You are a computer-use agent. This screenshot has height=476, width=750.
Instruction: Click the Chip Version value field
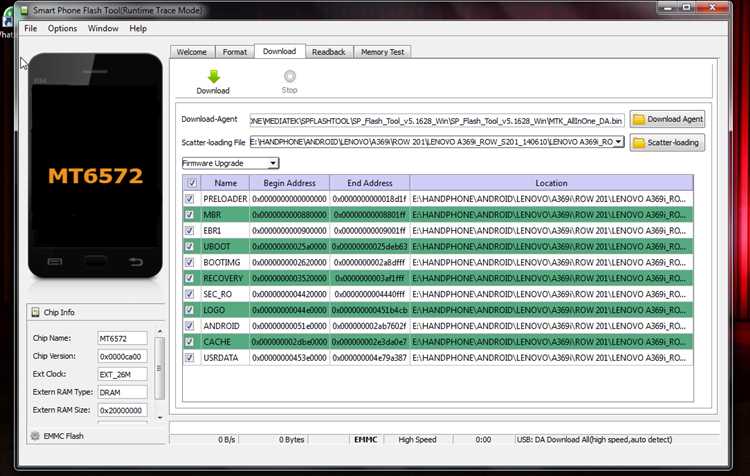pyautogui.click(x=122, y=356)
